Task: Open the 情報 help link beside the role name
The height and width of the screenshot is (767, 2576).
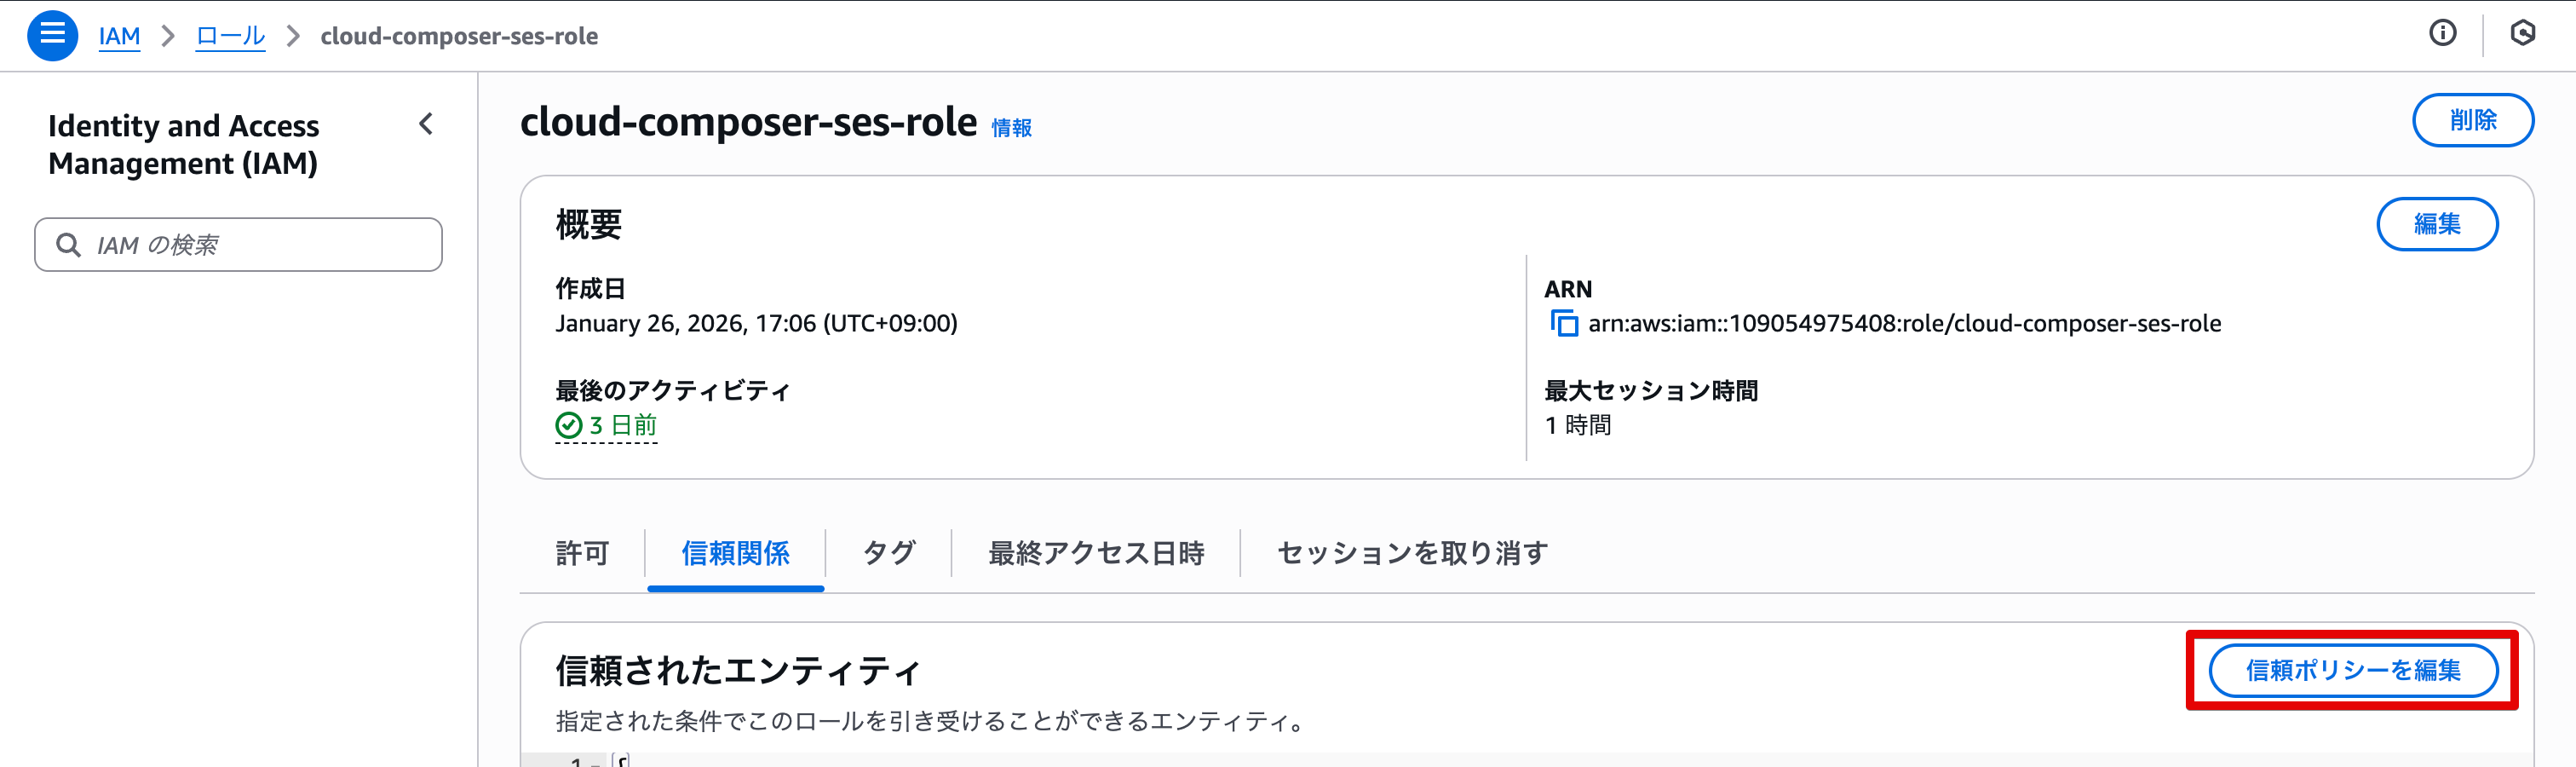Action: click(1010, 128)
